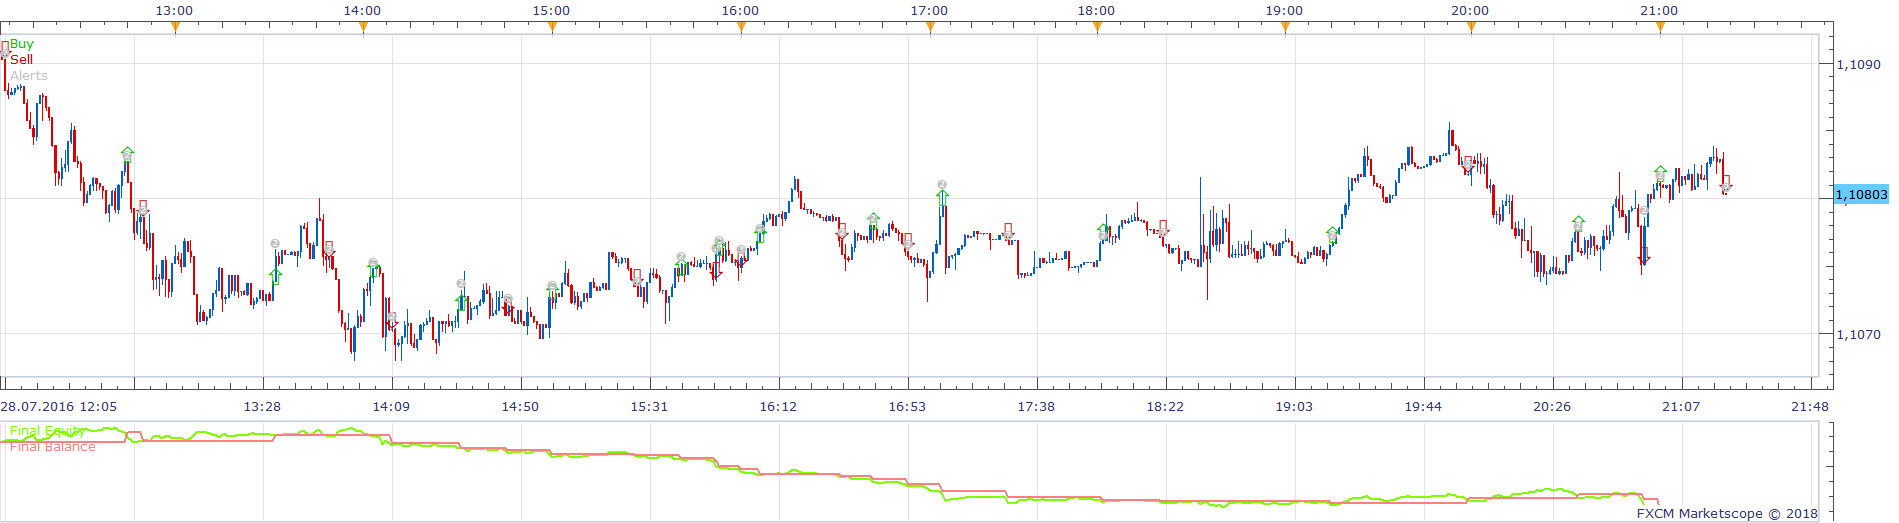
Task: Click the Final Equity legend label
Action: point(48,431)
